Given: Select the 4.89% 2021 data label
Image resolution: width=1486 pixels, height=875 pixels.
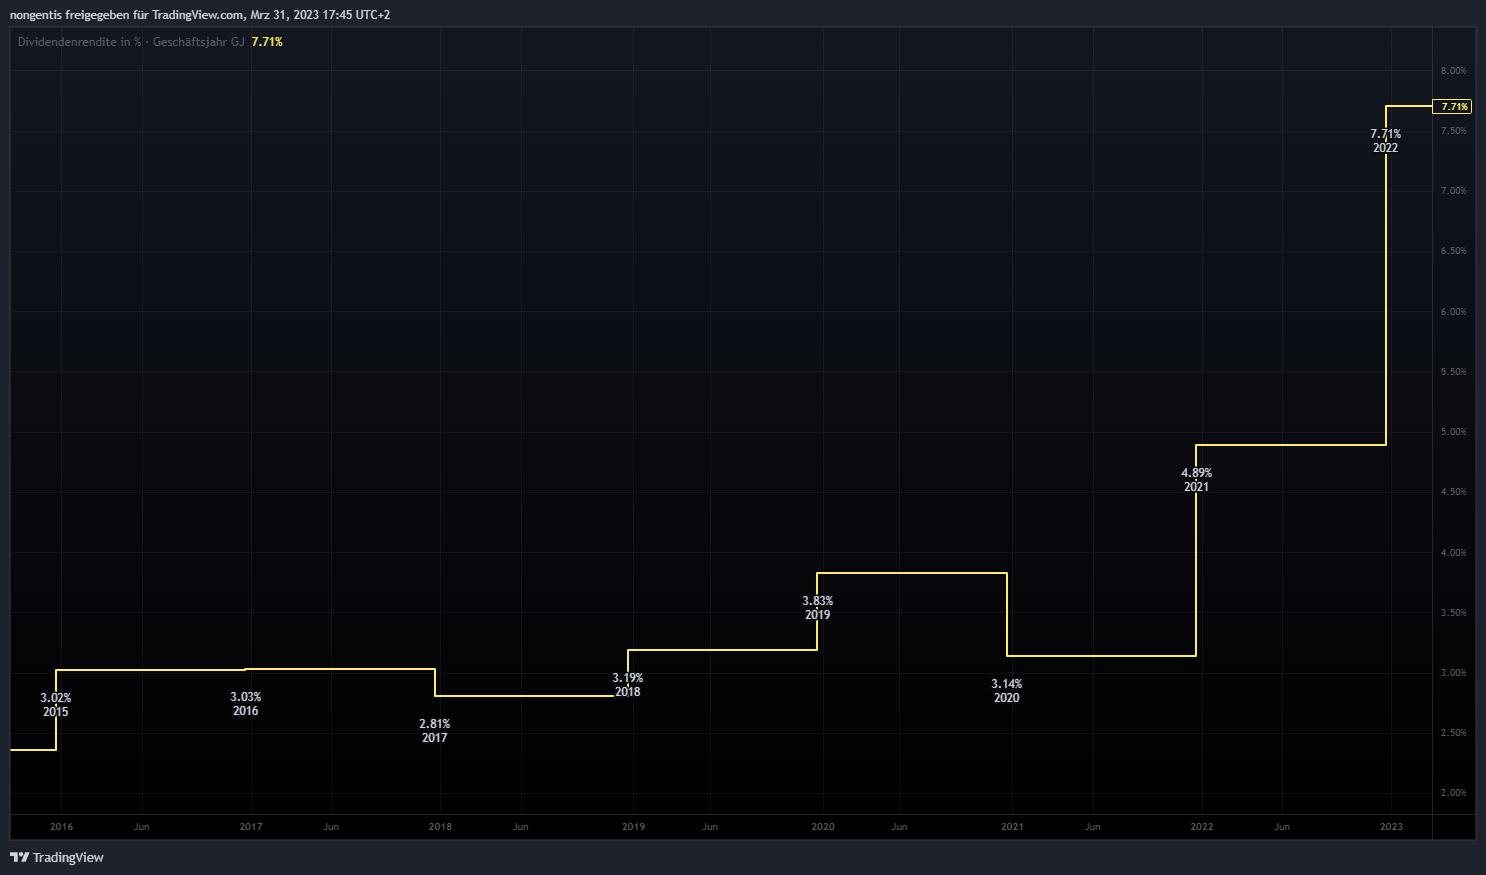Looking at the screenshot, I should (1196, 480).
